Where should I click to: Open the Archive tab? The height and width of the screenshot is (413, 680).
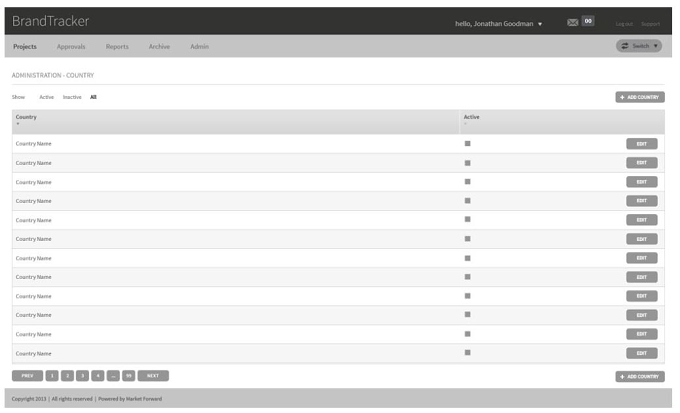pyautogui.click(x=159, y=46)
